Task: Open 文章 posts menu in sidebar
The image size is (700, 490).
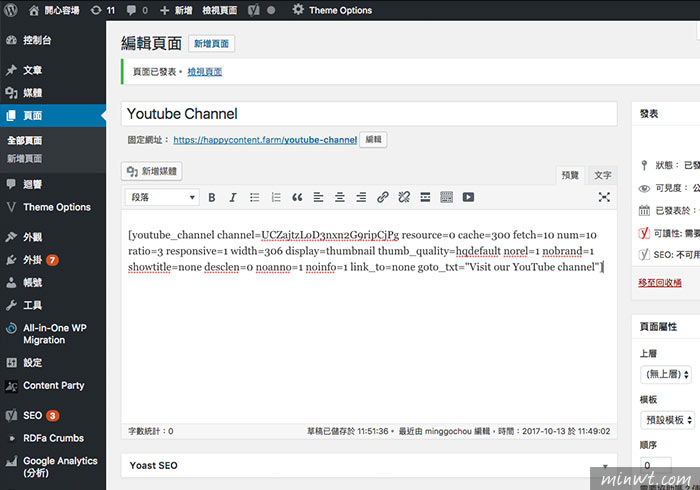Action: [x=53, y=70]
